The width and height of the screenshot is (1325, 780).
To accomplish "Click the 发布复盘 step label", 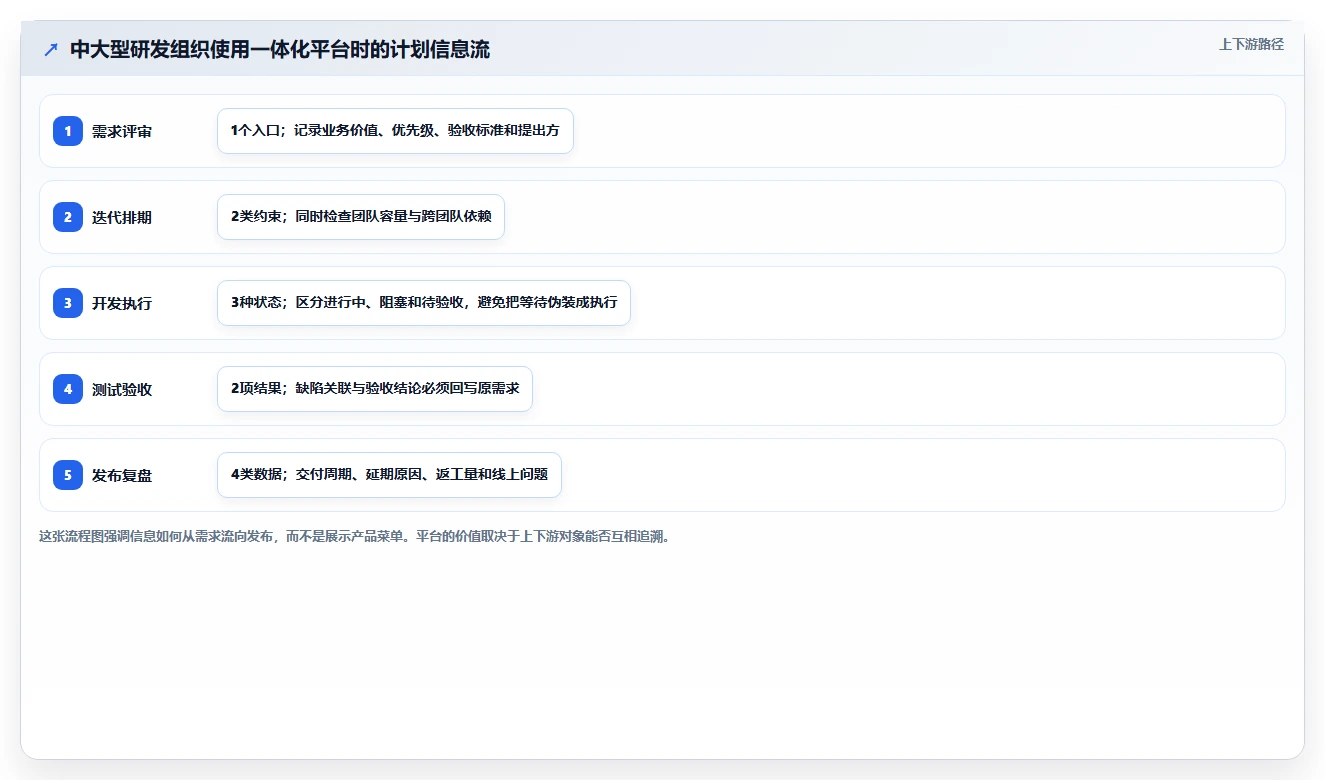I will click(122, 476).
